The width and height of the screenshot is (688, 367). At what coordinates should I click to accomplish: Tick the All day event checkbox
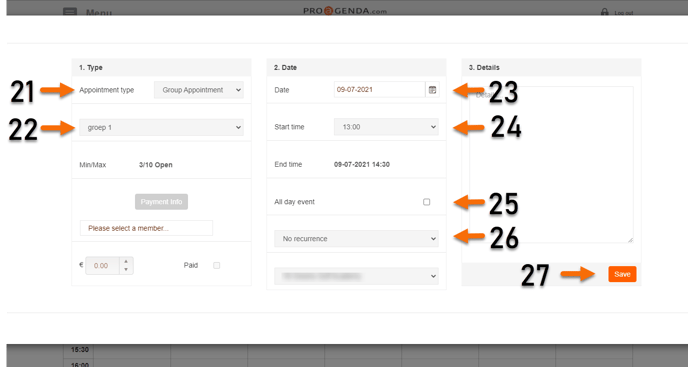pos(426,202)
